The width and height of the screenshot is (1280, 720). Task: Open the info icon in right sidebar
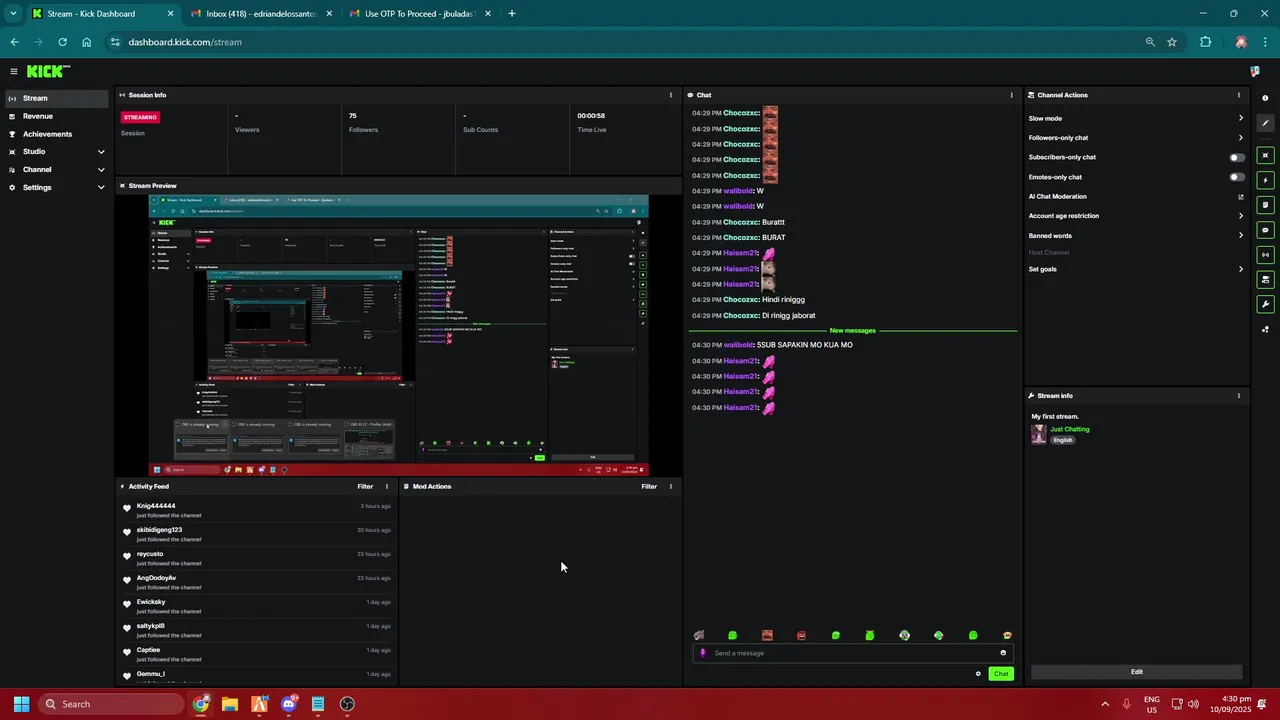coord(1265,98)
